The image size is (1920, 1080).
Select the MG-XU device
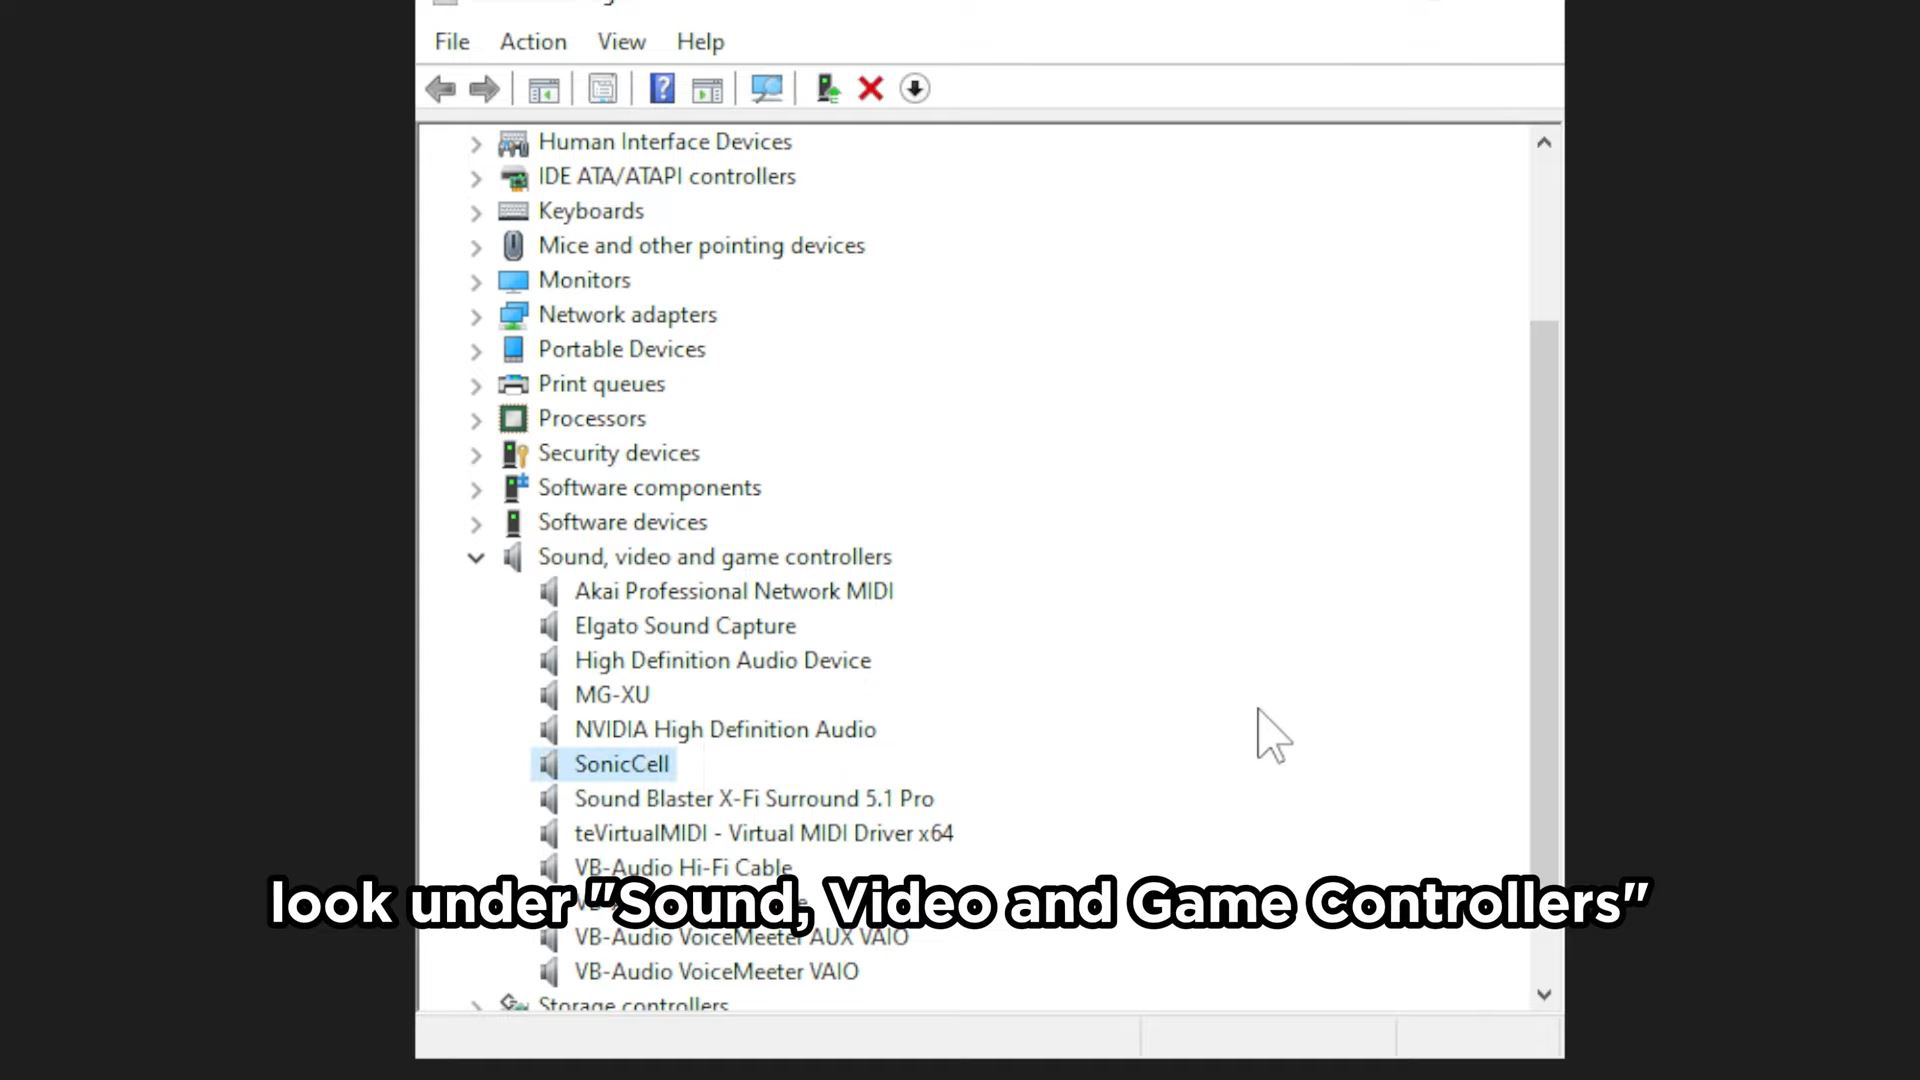(612, 696)
